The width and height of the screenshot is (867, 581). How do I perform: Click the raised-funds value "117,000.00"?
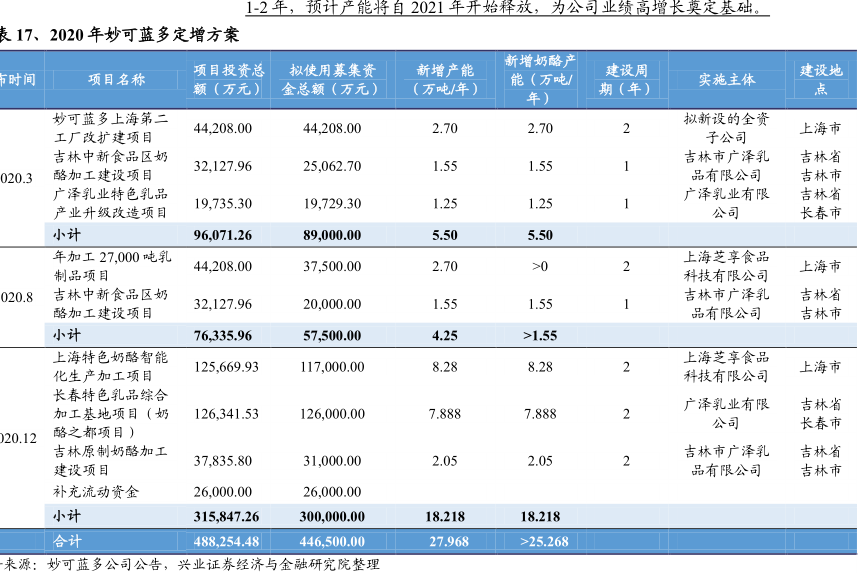click(332, 367)
